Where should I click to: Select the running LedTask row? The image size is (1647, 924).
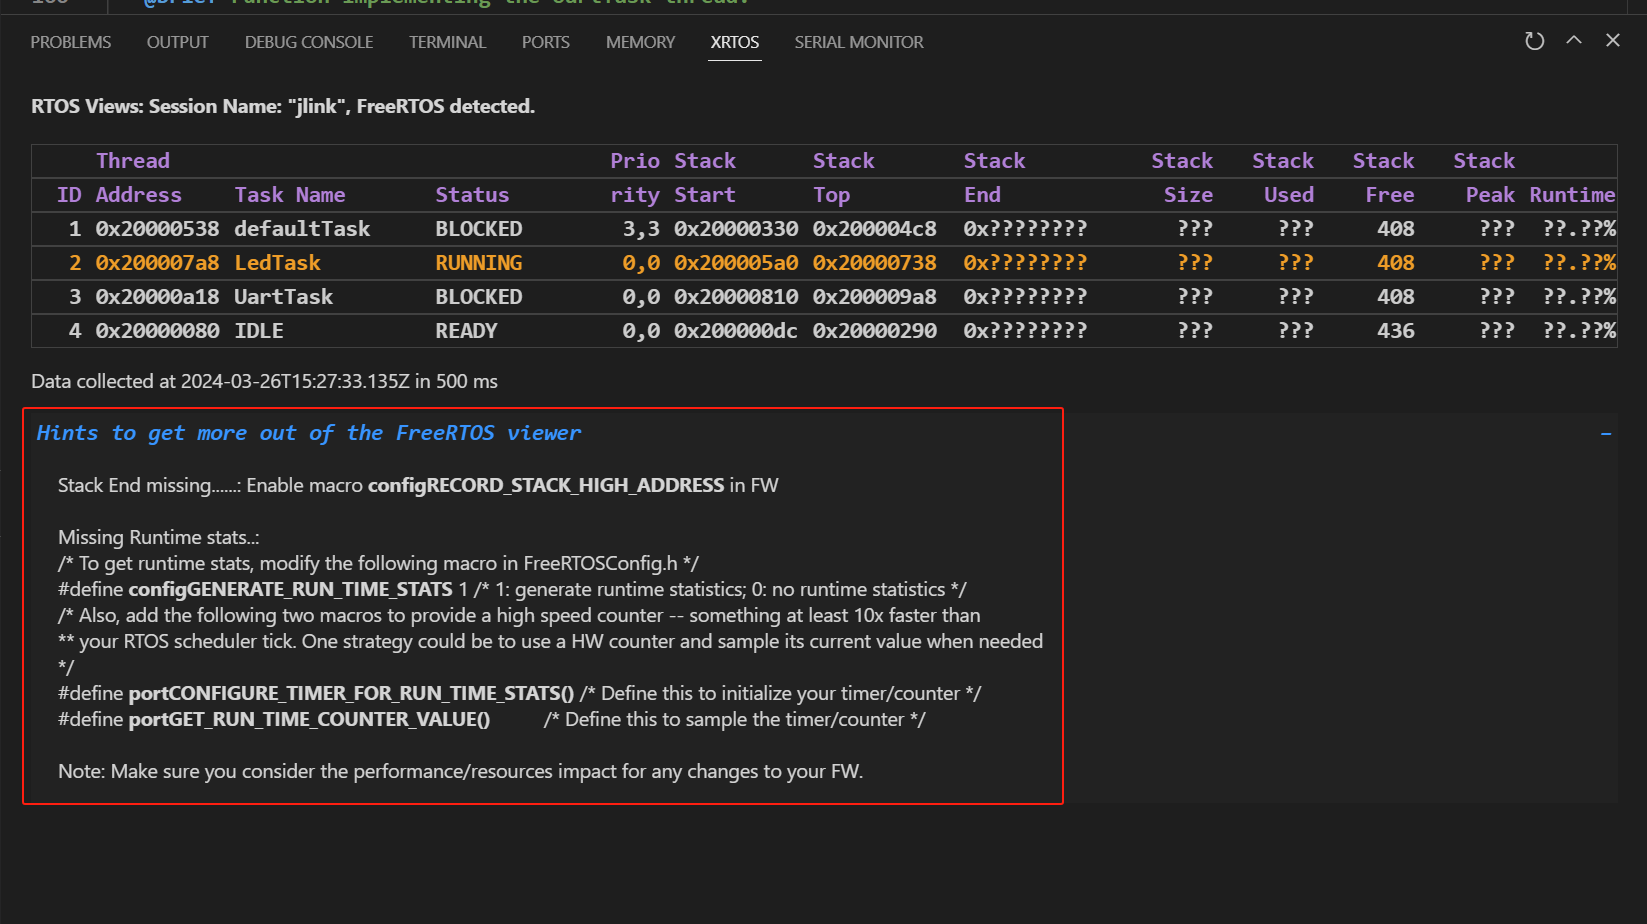(x=824, y=263)
